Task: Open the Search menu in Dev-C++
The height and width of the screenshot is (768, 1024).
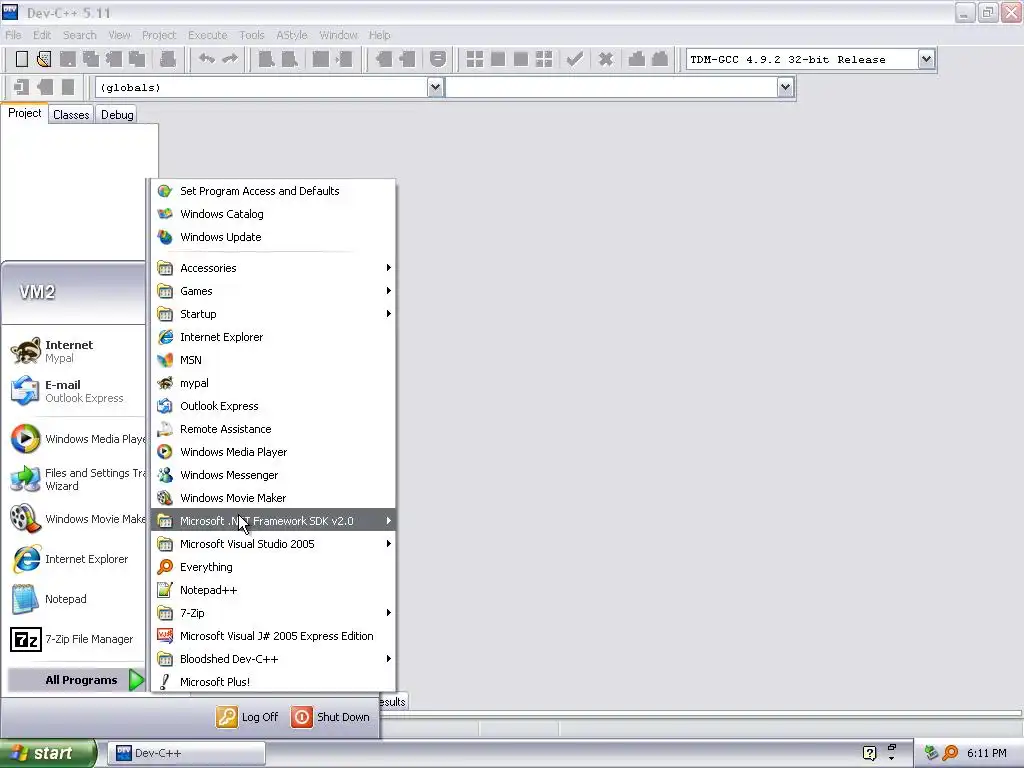Action: point(80,35)
